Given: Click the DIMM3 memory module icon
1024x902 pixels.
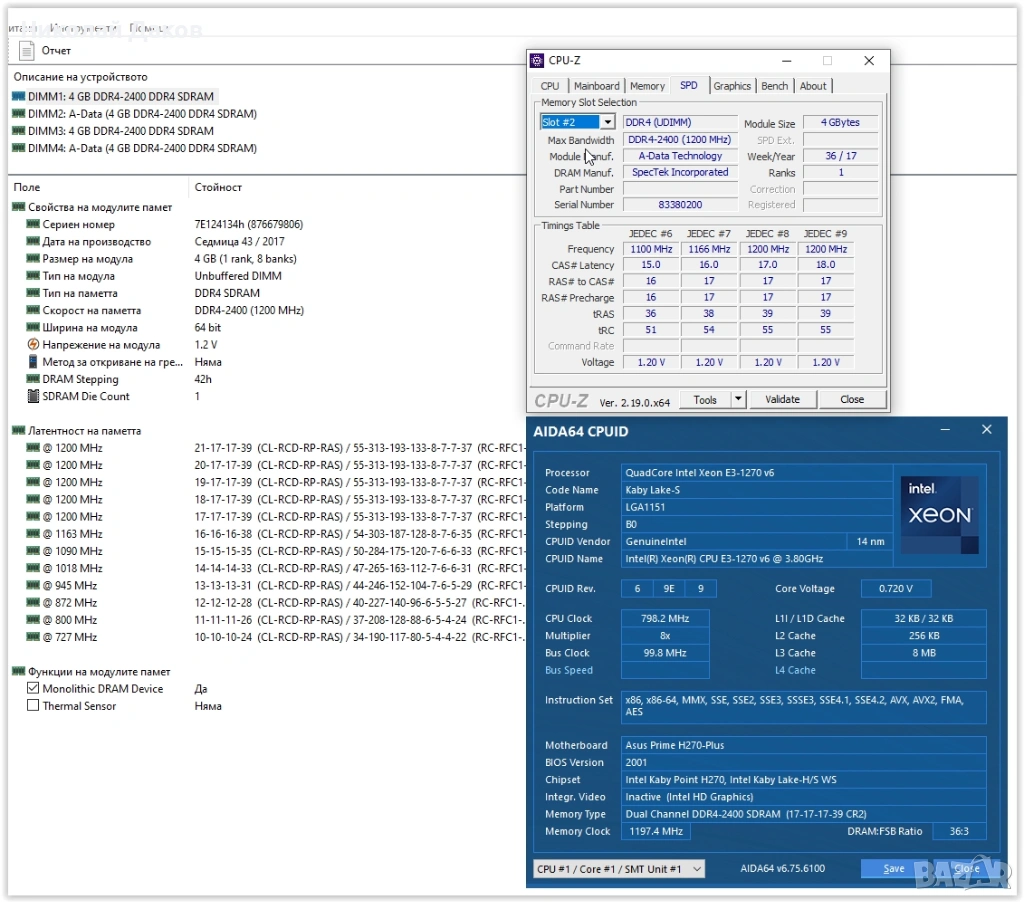Looking at the screenshot, I should [x=18, y=131].
